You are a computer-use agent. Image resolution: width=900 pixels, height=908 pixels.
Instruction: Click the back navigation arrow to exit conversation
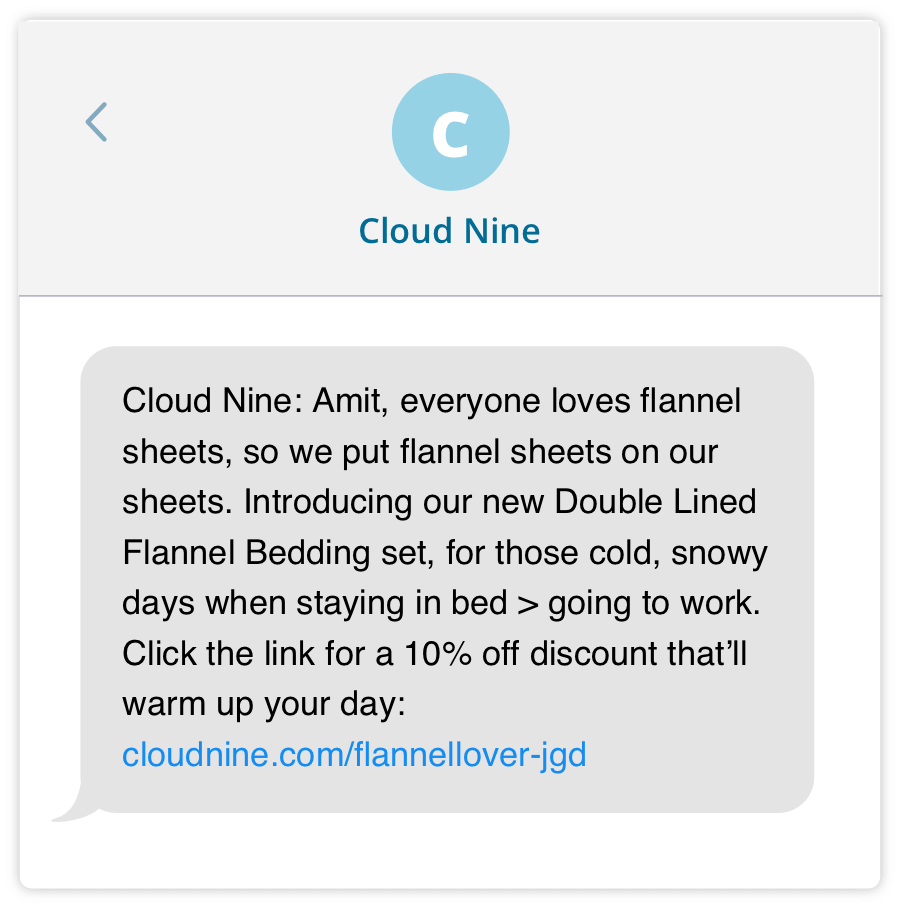[x=95, y=121]
